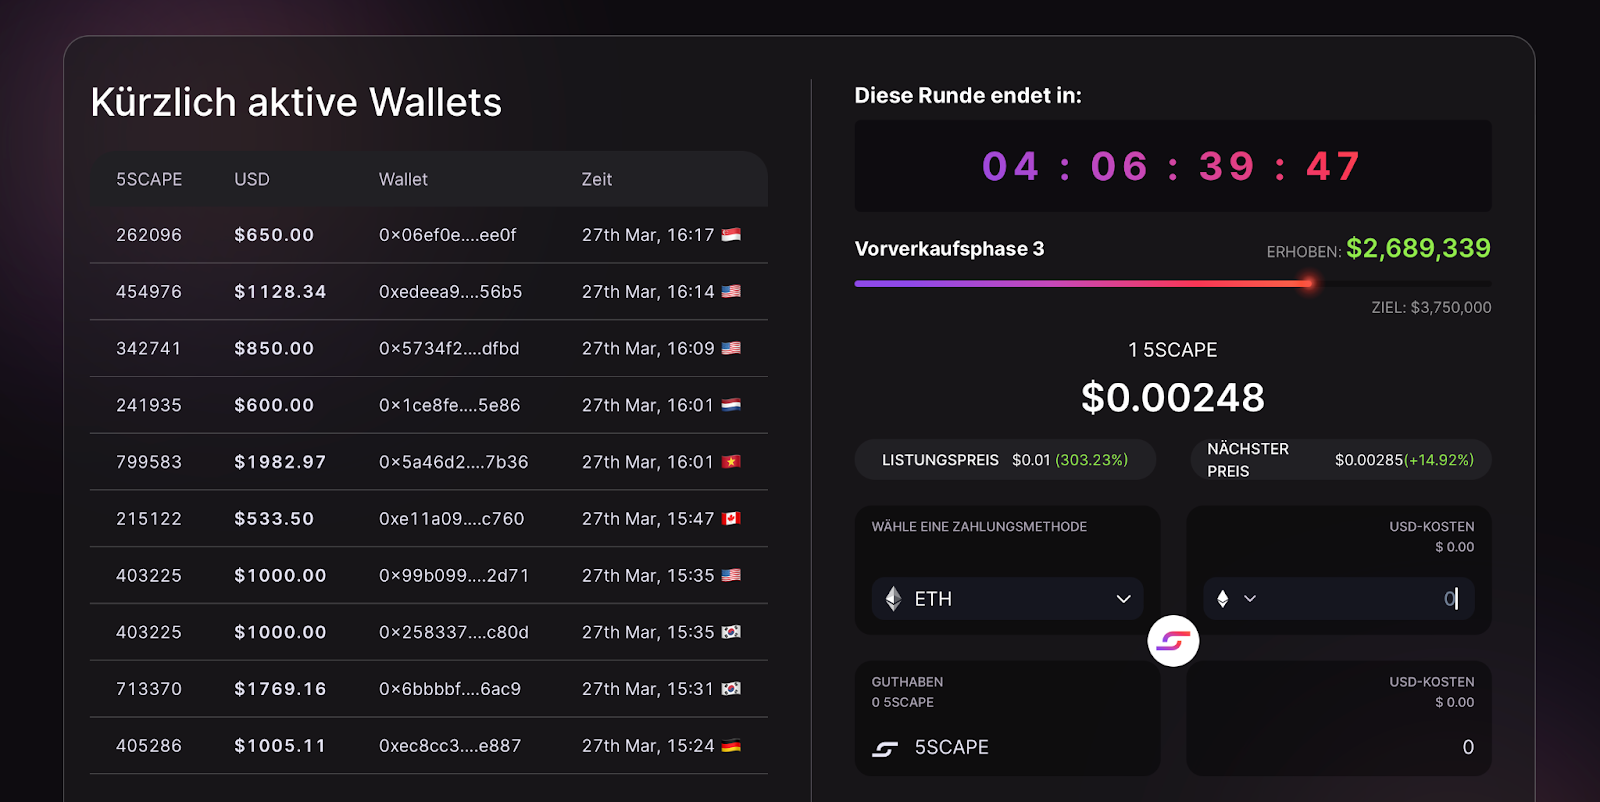The image size is (1600, 802).
Task: Click the Singapore flag on first wallet row
Action: pos(731,235)
